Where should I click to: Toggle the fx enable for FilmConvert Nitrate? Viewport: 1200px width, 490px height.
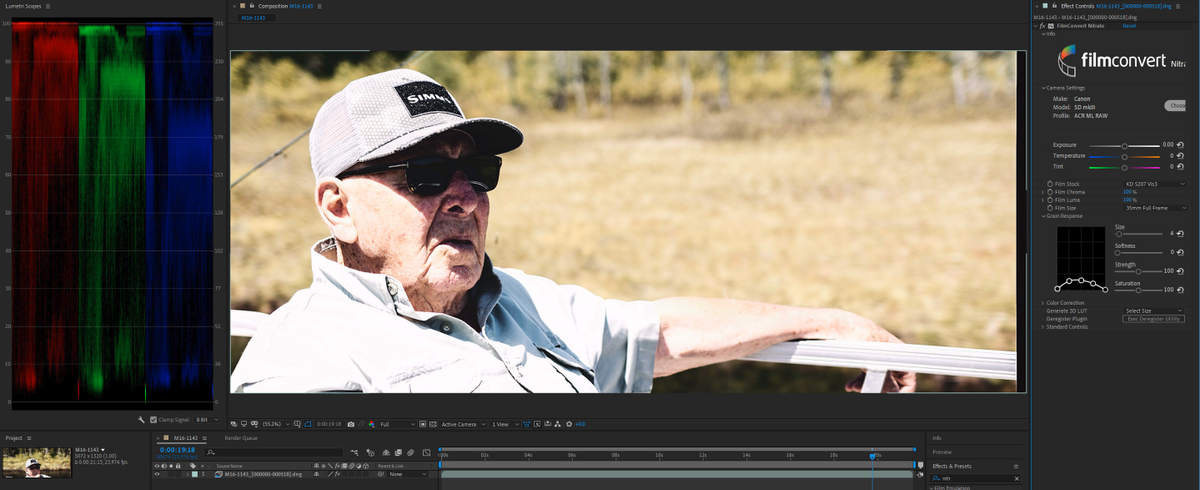tap(1042, 25)
